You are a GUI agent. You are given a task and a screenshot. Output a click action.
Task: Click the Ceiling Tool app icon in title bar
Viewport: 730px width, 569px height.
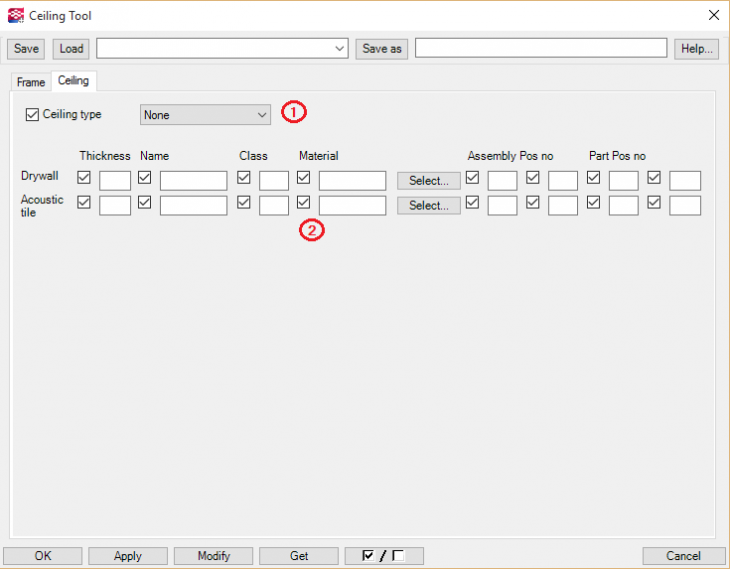click(14, 15)
